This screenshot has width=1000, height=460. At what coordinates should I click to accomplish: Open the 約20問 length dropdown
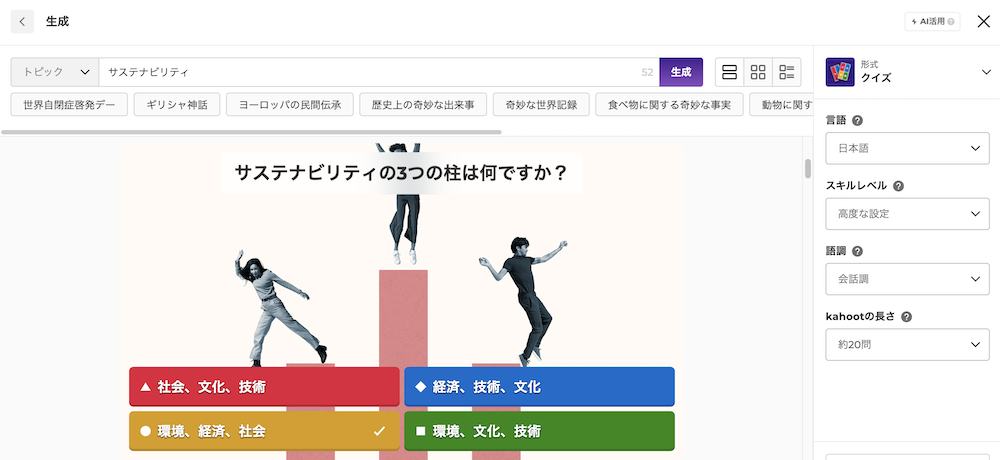[907, 345]
